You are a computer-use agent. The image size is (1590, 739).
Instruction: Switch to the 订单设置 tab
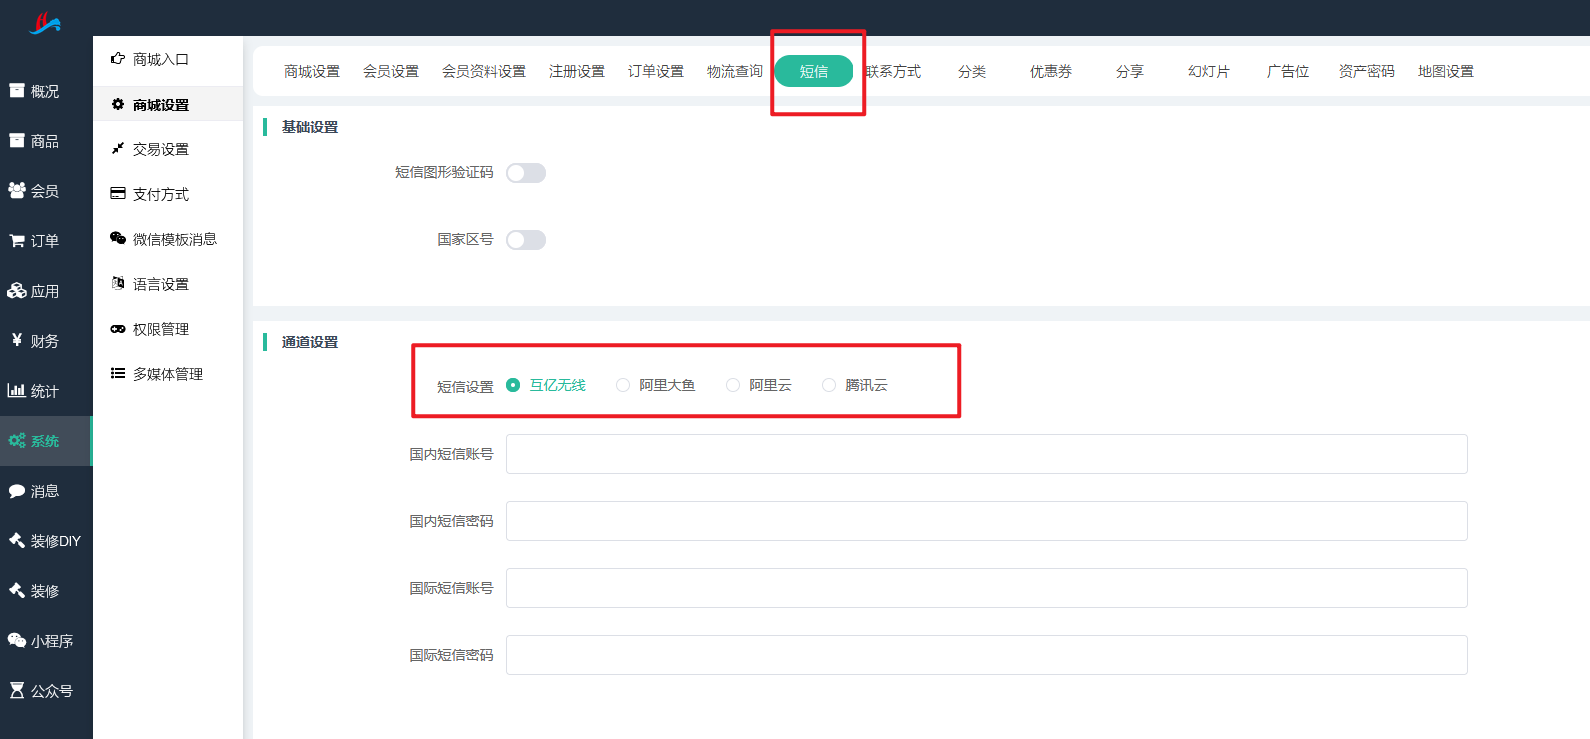pyautogui.click(x=656, y=71)
